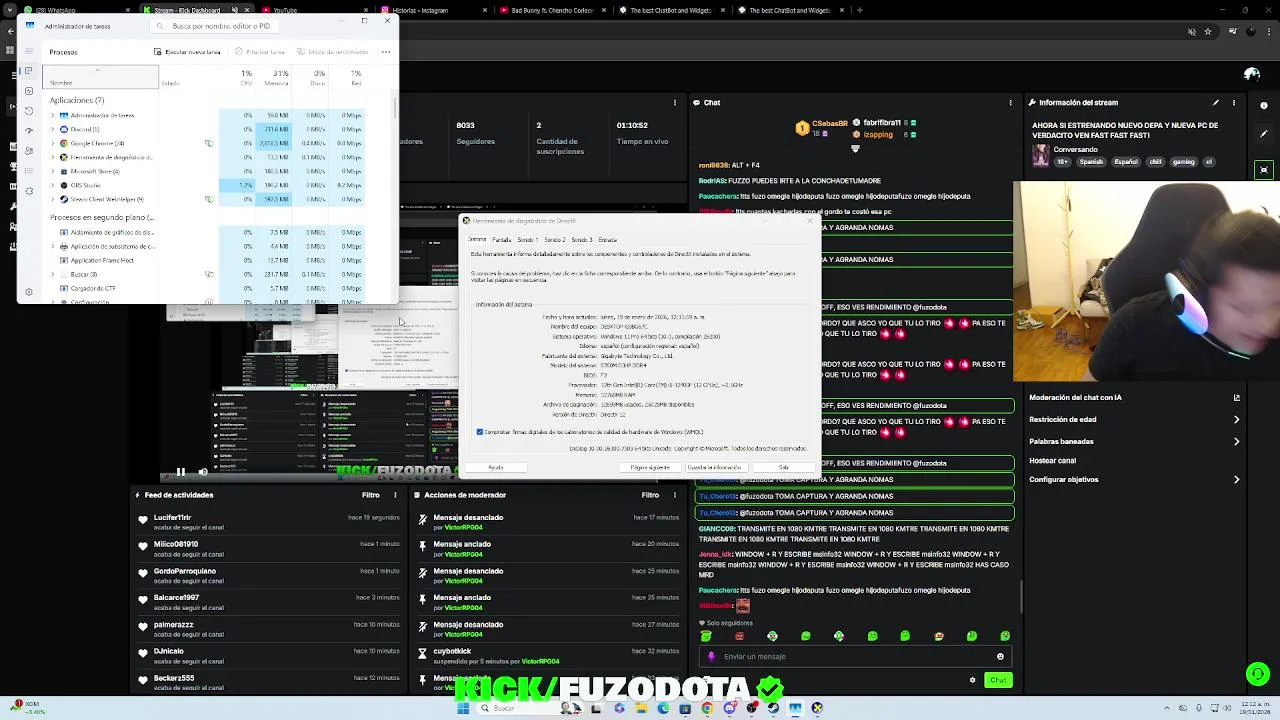The height and width of the screenshot is (720, 1280).
Task: Open emoji picker in chat input
Action: tap(1000, 657)
